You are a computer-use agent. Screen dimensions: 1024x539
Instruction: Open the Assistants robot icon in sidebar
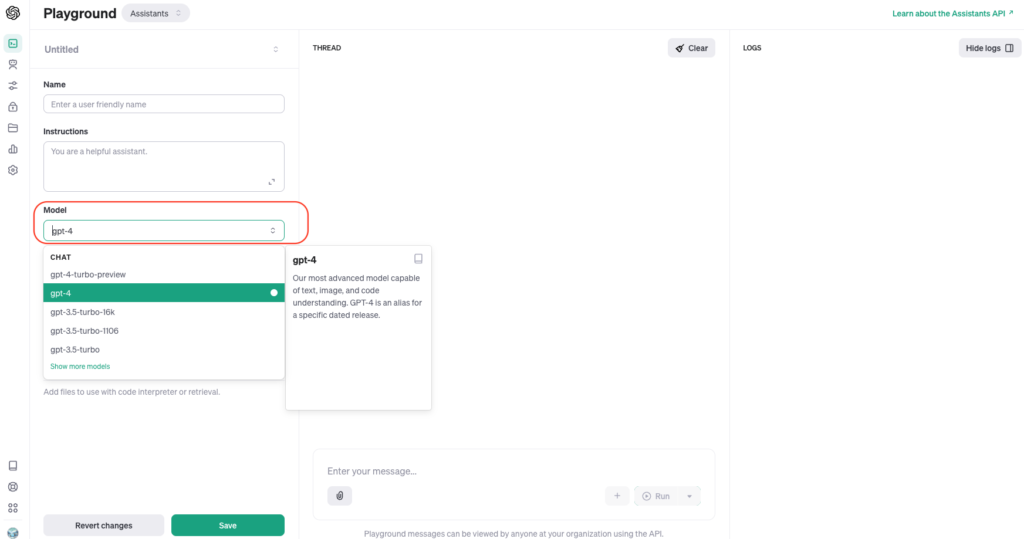point(13,64)
